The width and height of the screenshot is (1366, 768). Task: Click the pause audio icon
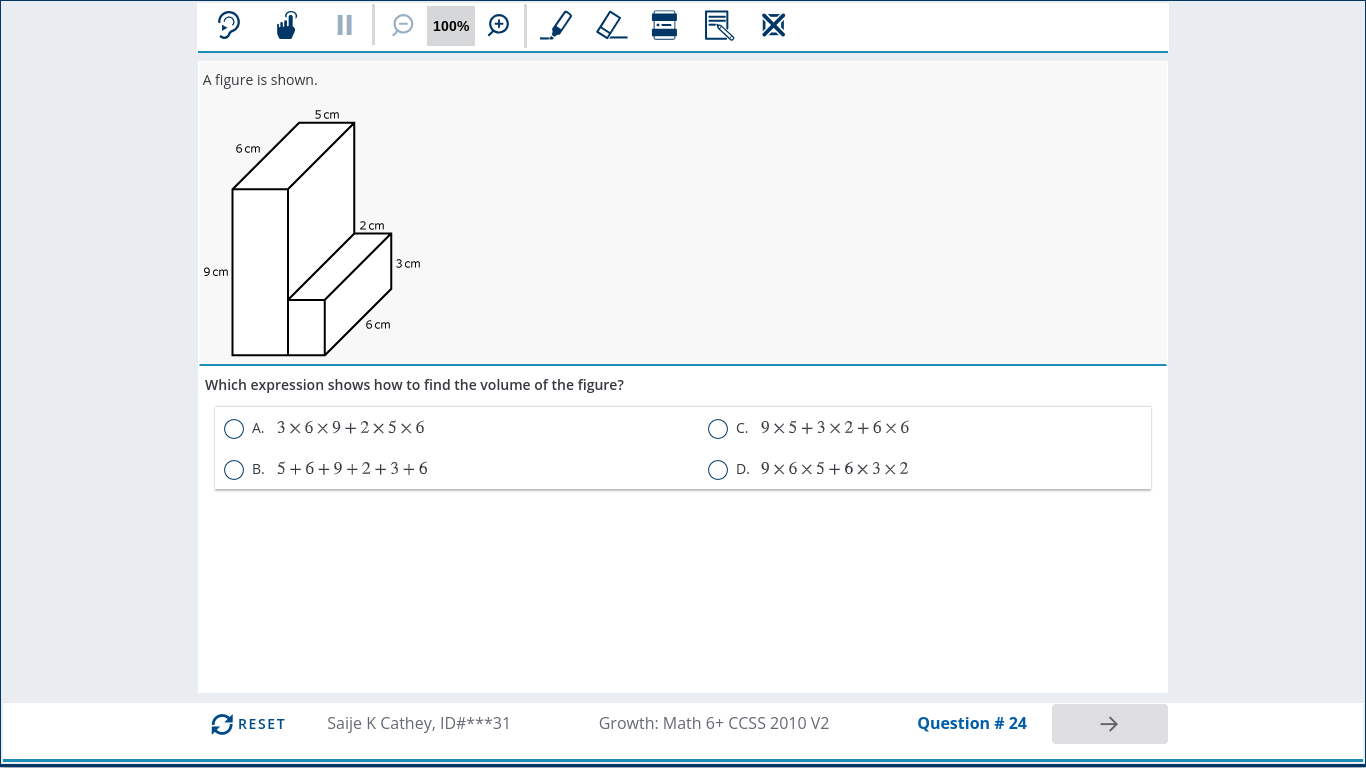tap(344, 25)
